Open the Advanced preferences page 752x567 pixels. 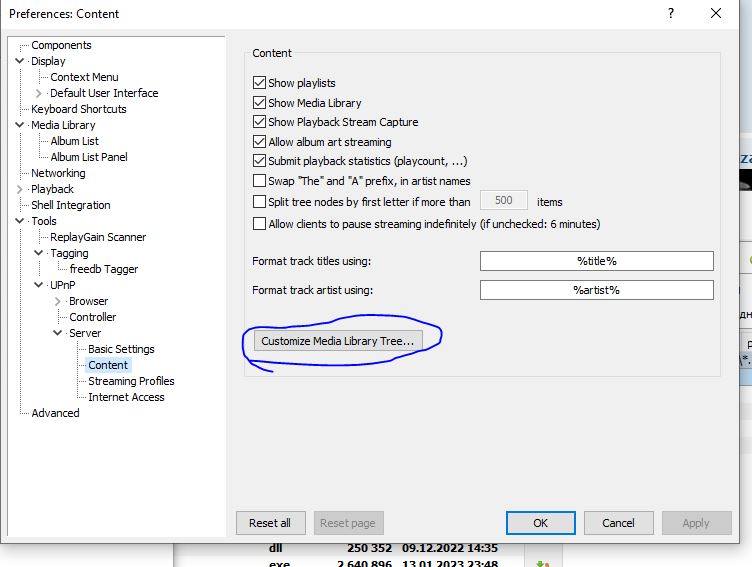tap(55, 413)
